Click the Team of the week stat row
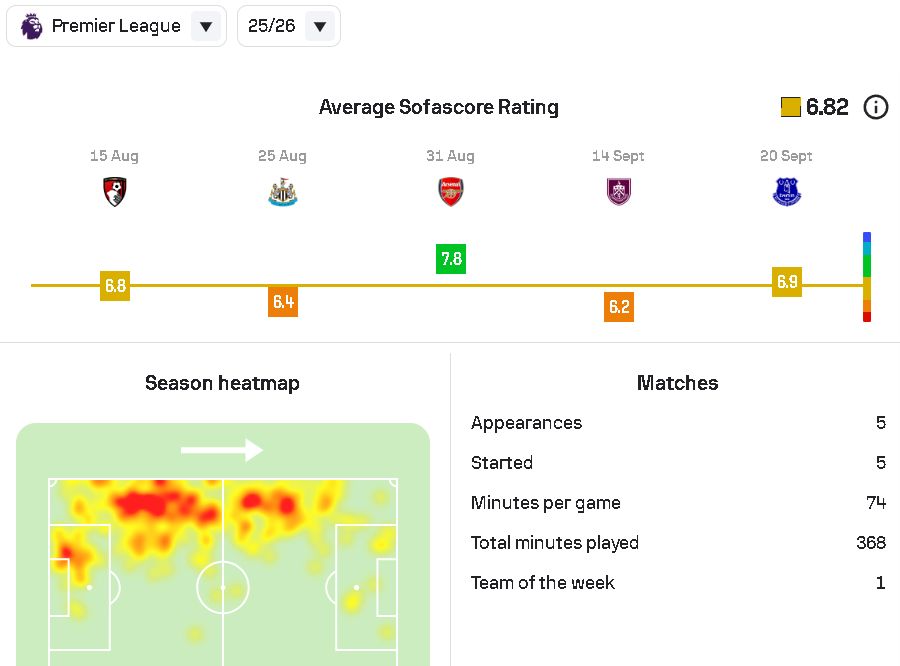Screen dimensions: 900x666 point(677,582)
